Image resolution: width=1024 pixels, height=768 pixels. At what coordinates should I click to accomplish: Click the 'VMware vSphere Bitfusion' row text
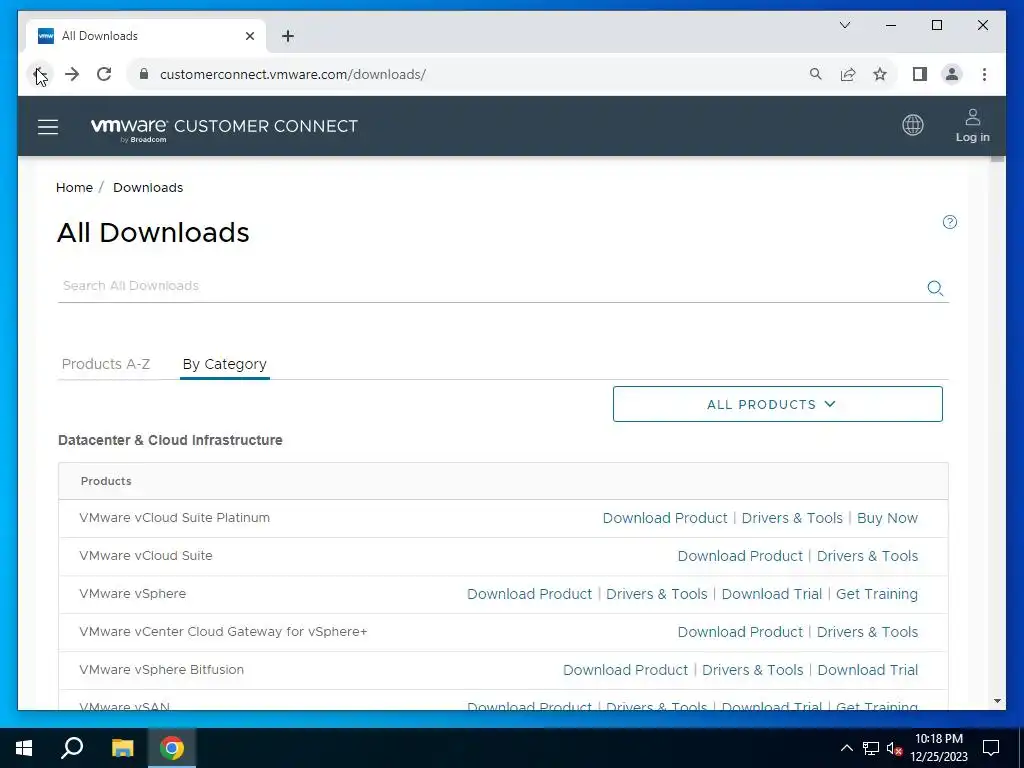coord(161,669)
